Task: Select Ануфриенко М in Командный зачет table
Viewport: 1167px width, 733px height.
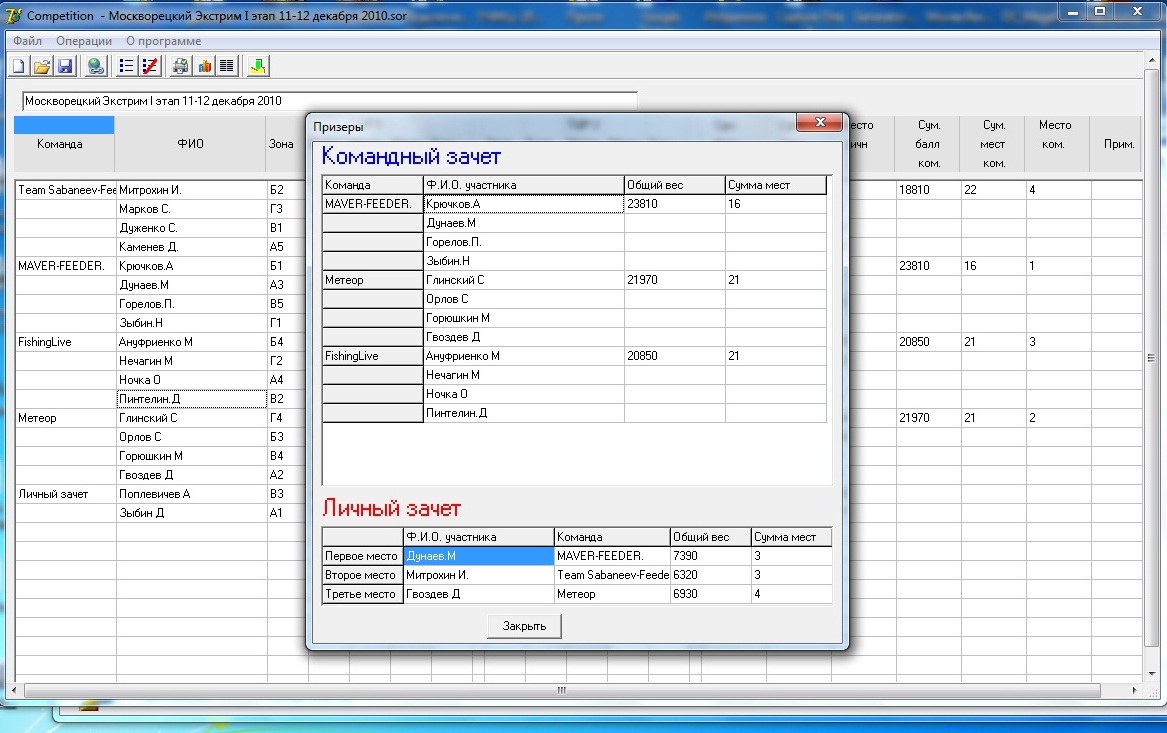Action: 523,356
